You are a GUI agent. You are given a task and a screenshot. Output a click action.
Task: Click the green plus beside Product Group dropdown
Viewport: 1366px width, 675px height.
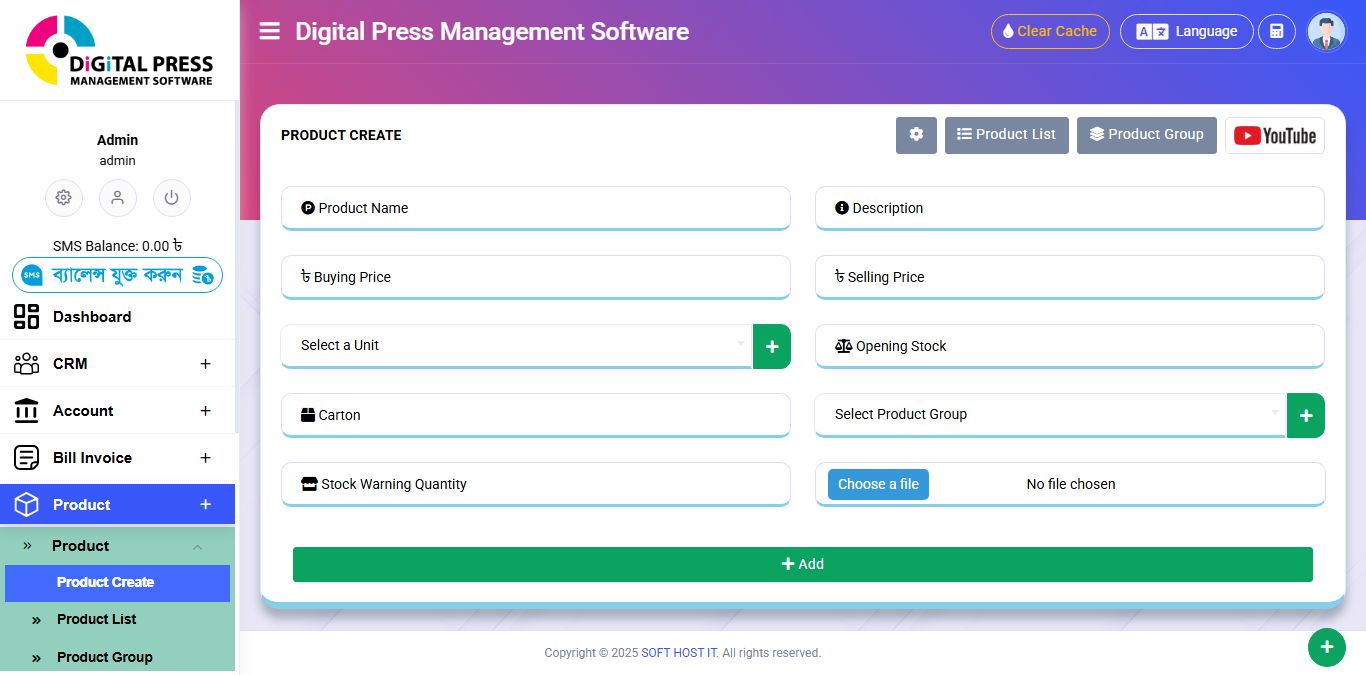tap(1306, 415)
